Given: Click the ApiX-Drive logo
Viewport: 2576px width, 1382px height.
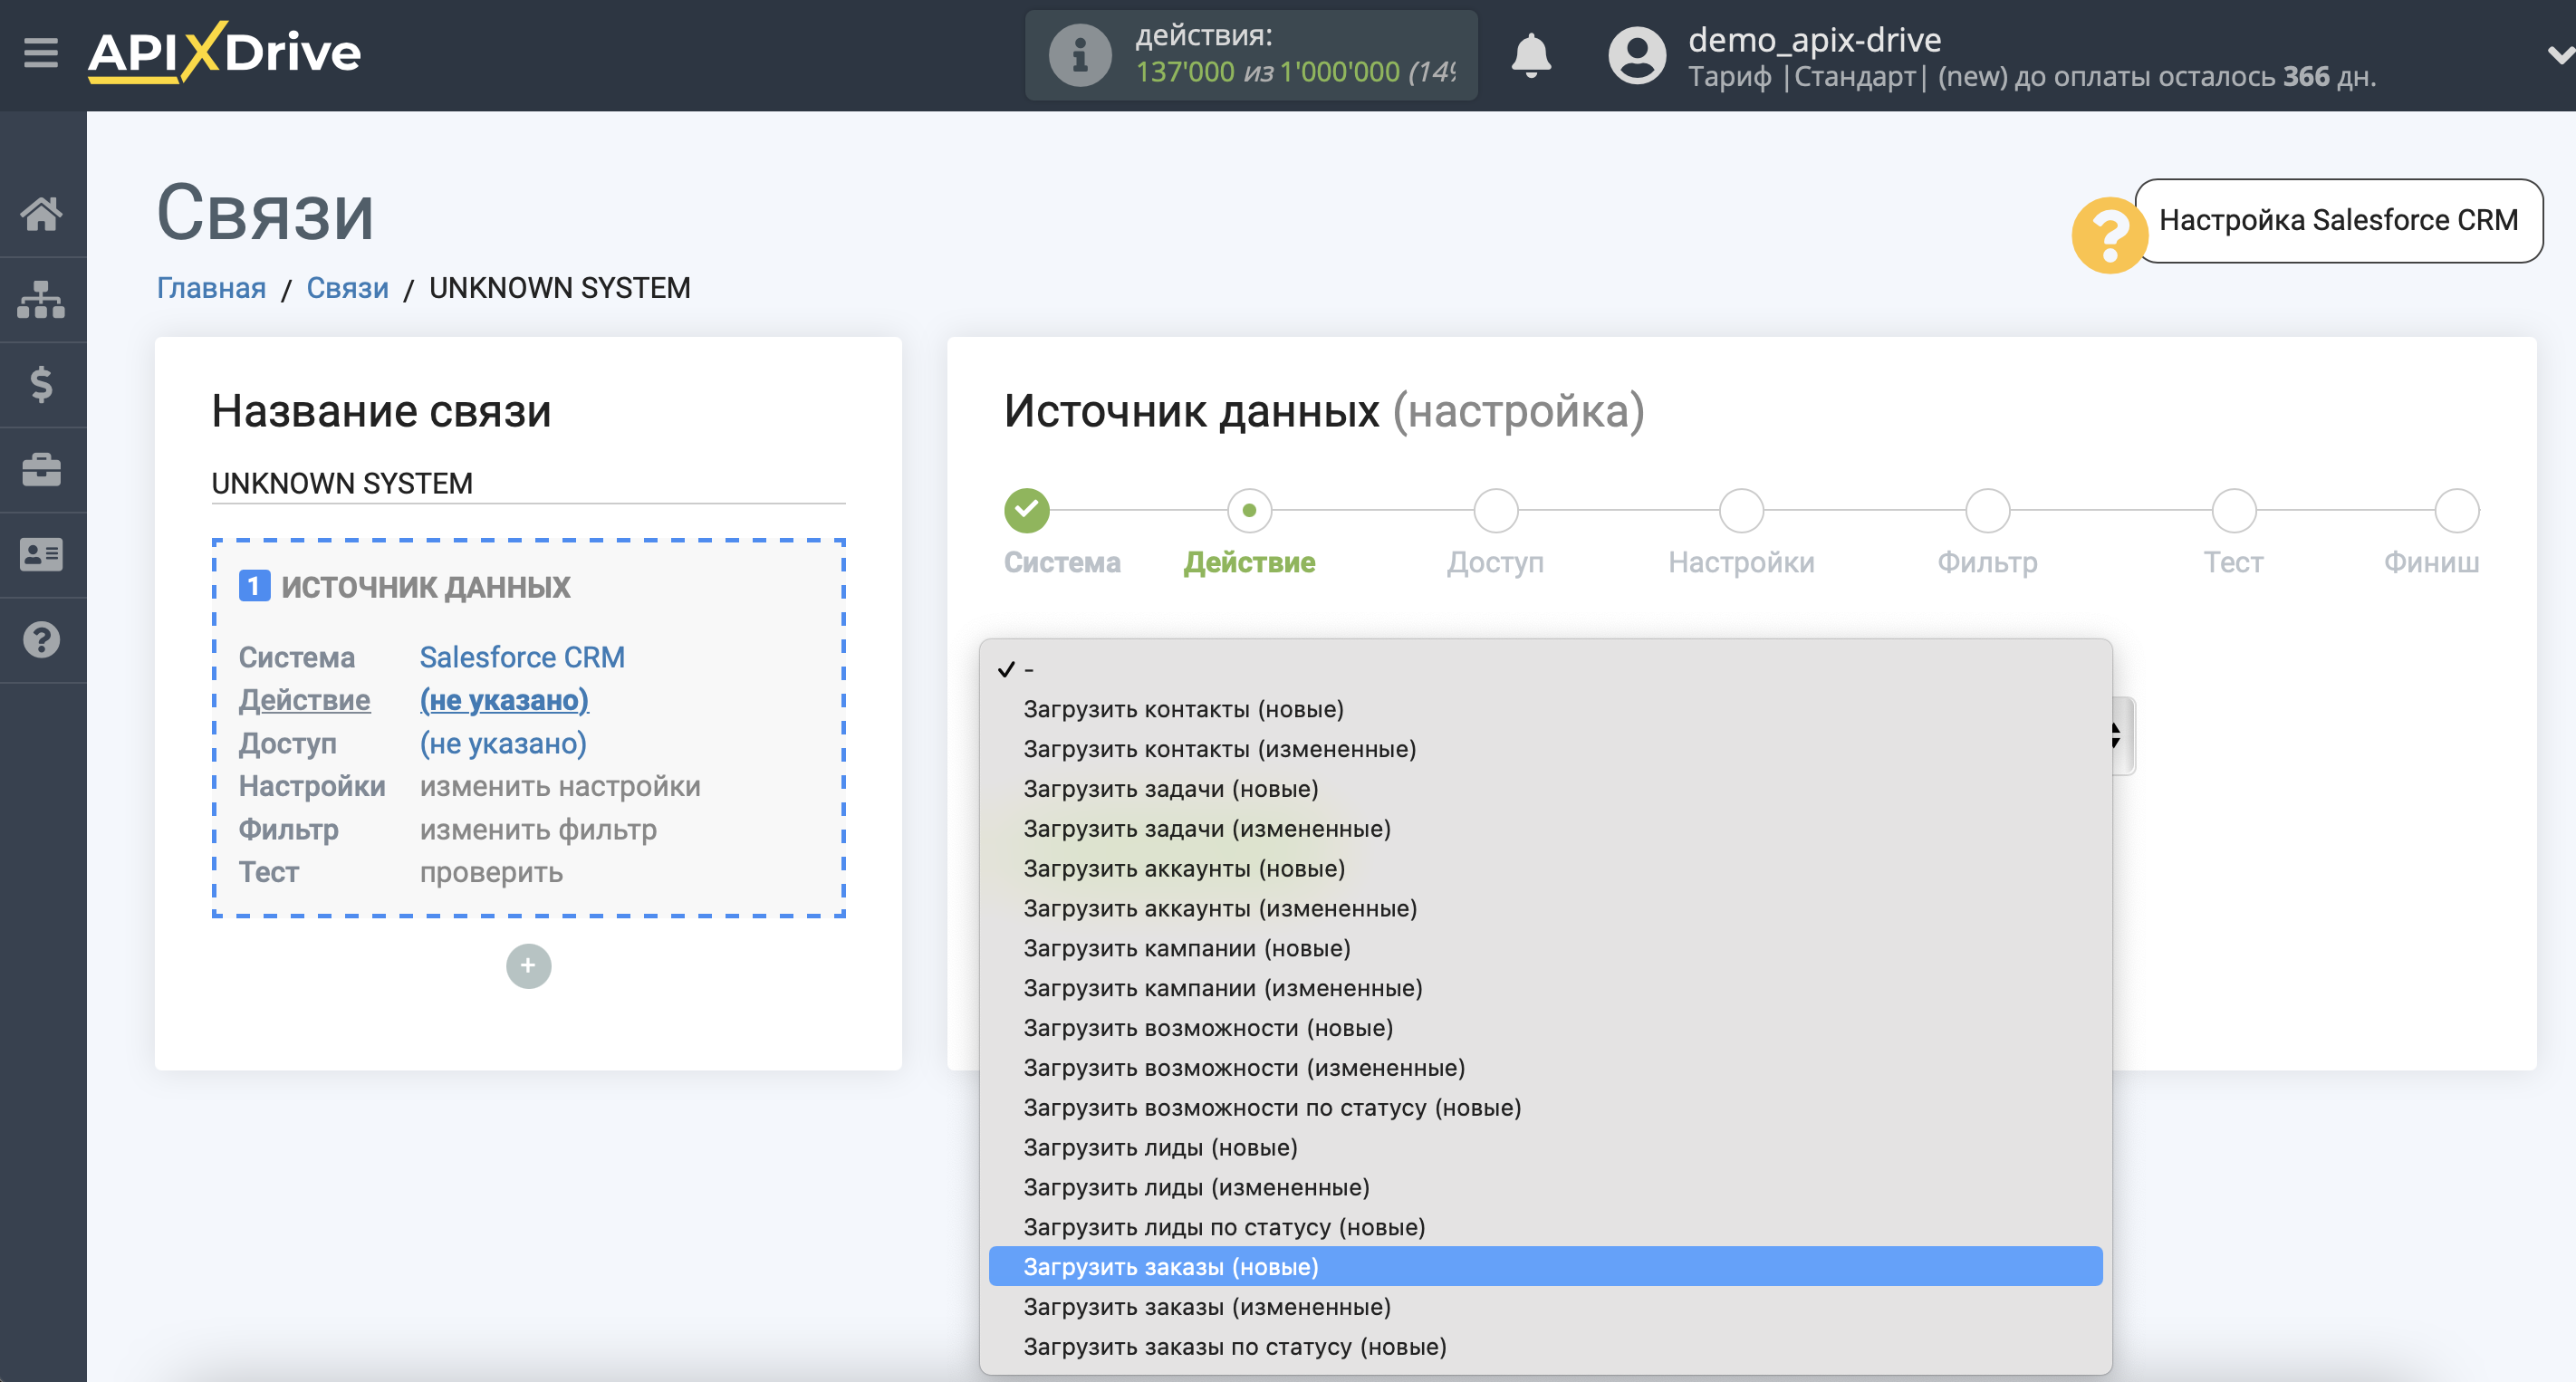Looking at the screenshot, I should [224, 52].
